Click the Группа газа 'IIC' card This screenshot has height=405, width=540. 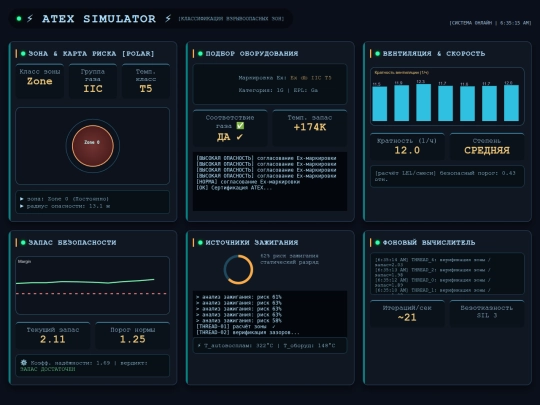tap(93, 81)
